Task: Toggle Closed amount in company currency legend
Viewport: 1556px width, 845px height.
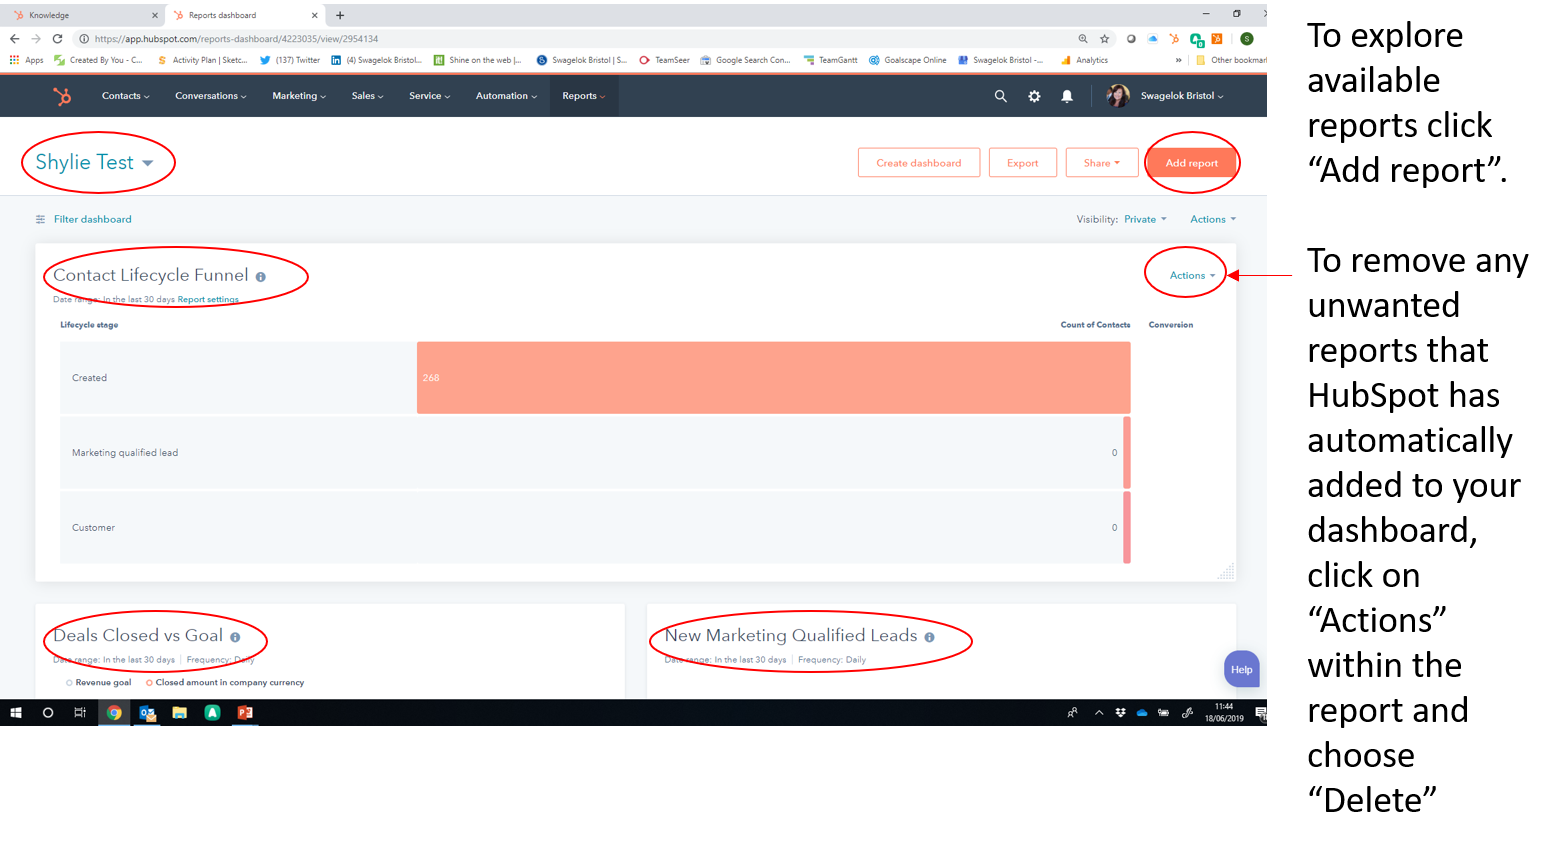Action: tap(225, 683)
